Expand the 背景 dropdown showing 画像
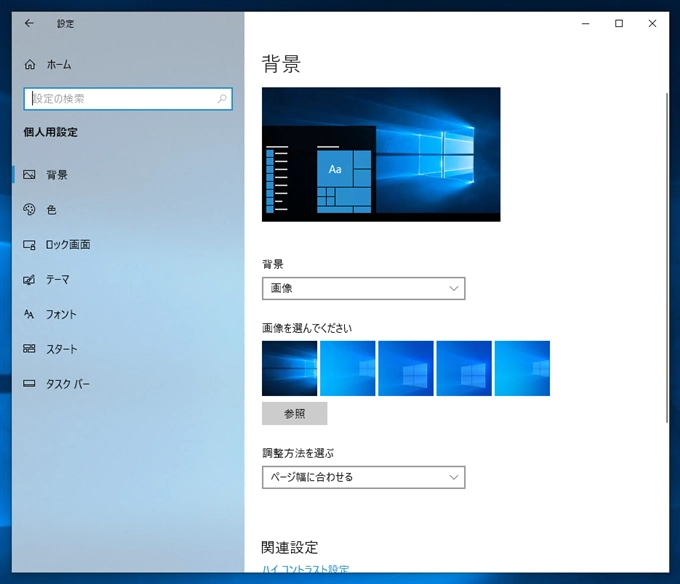 click(x=363, y=288)
